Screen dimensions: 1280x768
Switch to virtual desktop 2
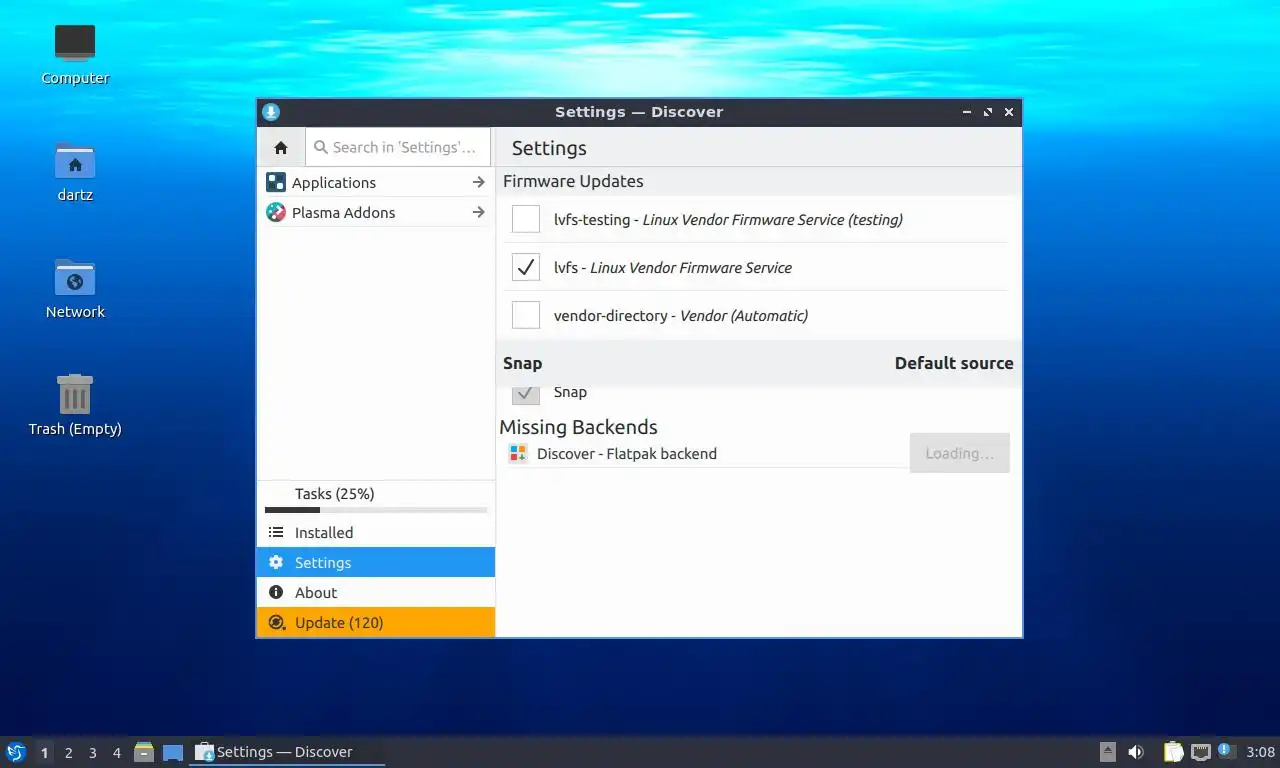pos(68,753)
